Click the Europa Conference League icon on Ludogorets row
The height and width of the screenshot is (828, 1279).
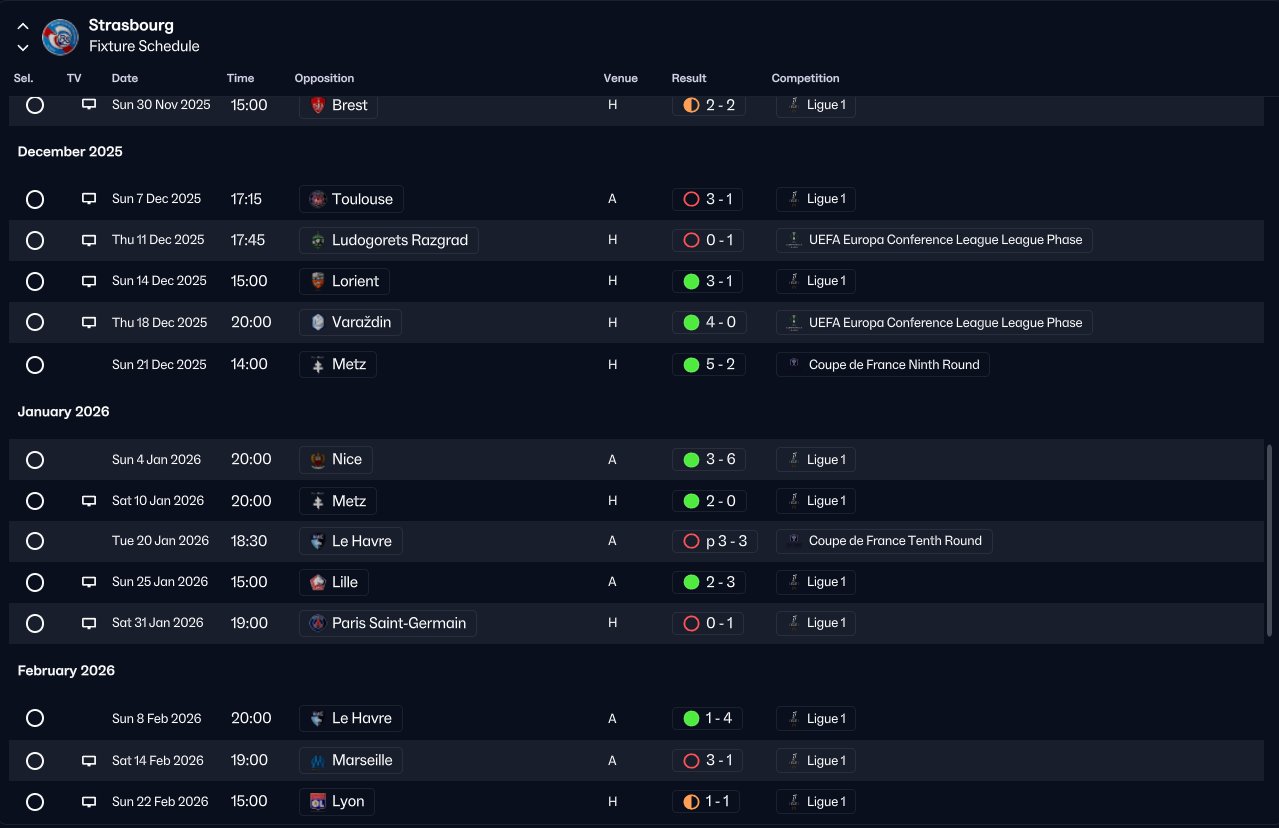793,240
